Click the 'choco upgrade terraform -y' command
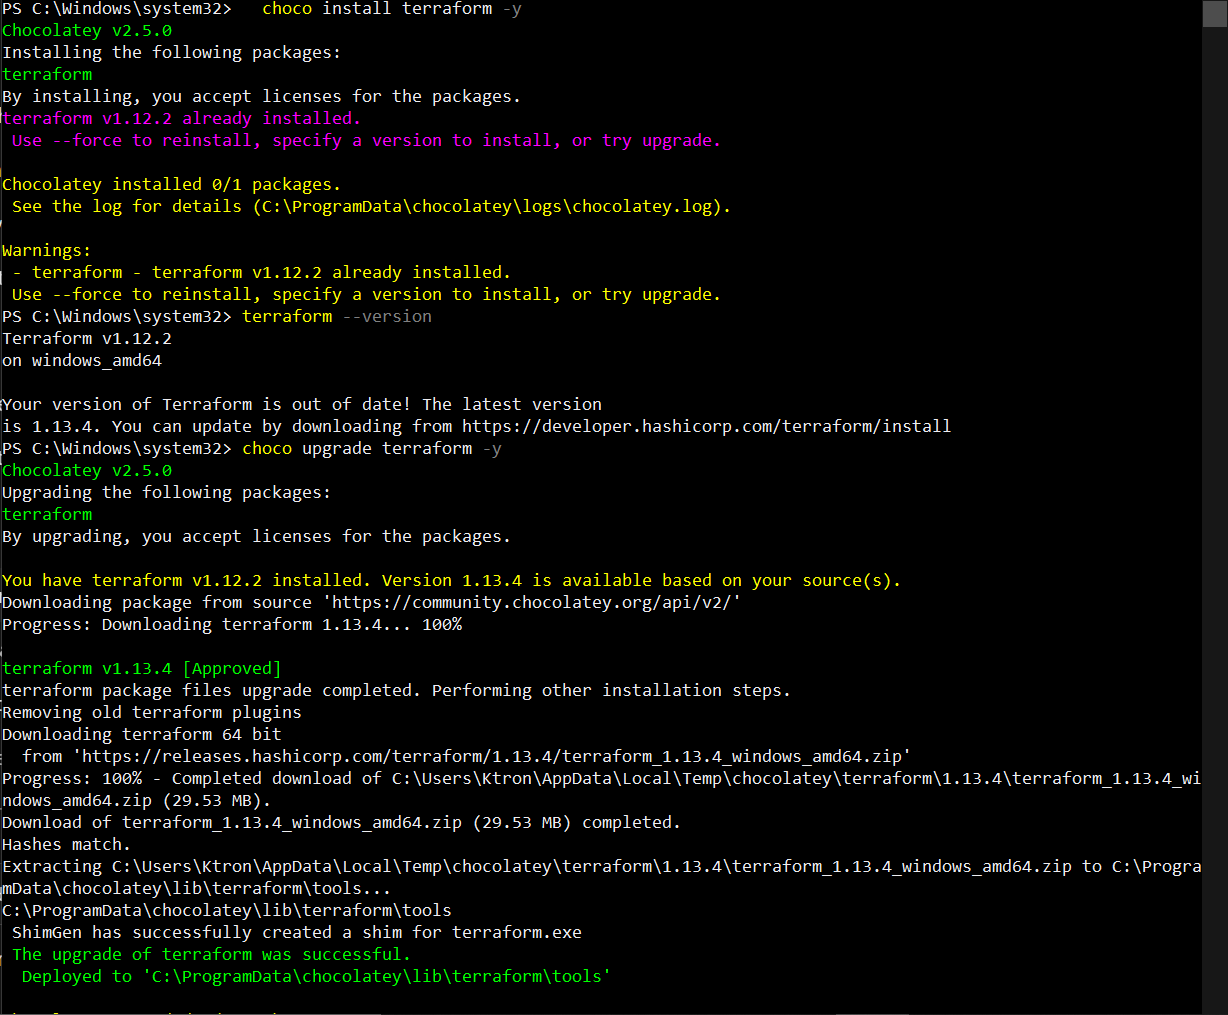The height and width of the screenshot is (1015, 1228). click(x=371, y=448)
